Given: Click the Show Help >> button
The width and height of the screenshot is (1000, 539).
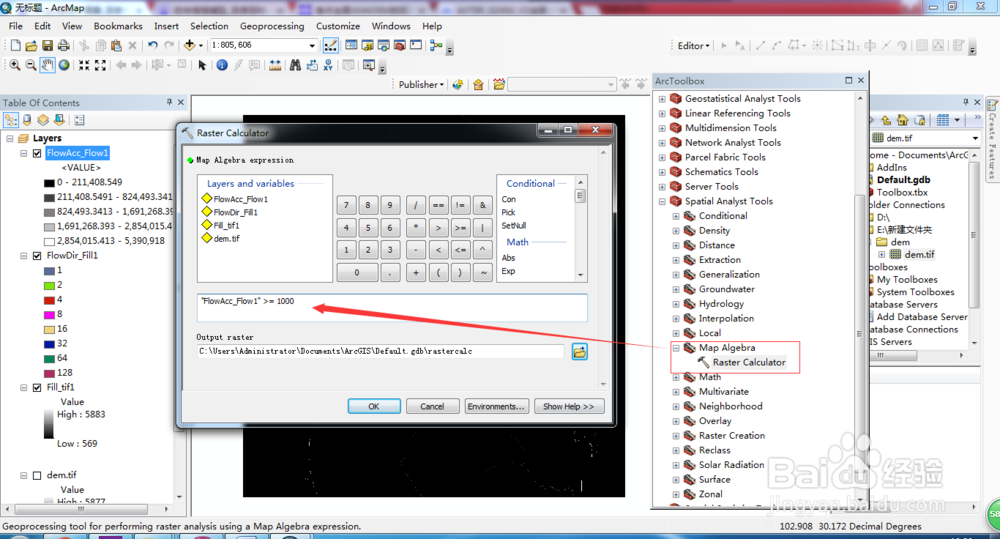Looking at the screenshot, I should [x=568, y=406].
